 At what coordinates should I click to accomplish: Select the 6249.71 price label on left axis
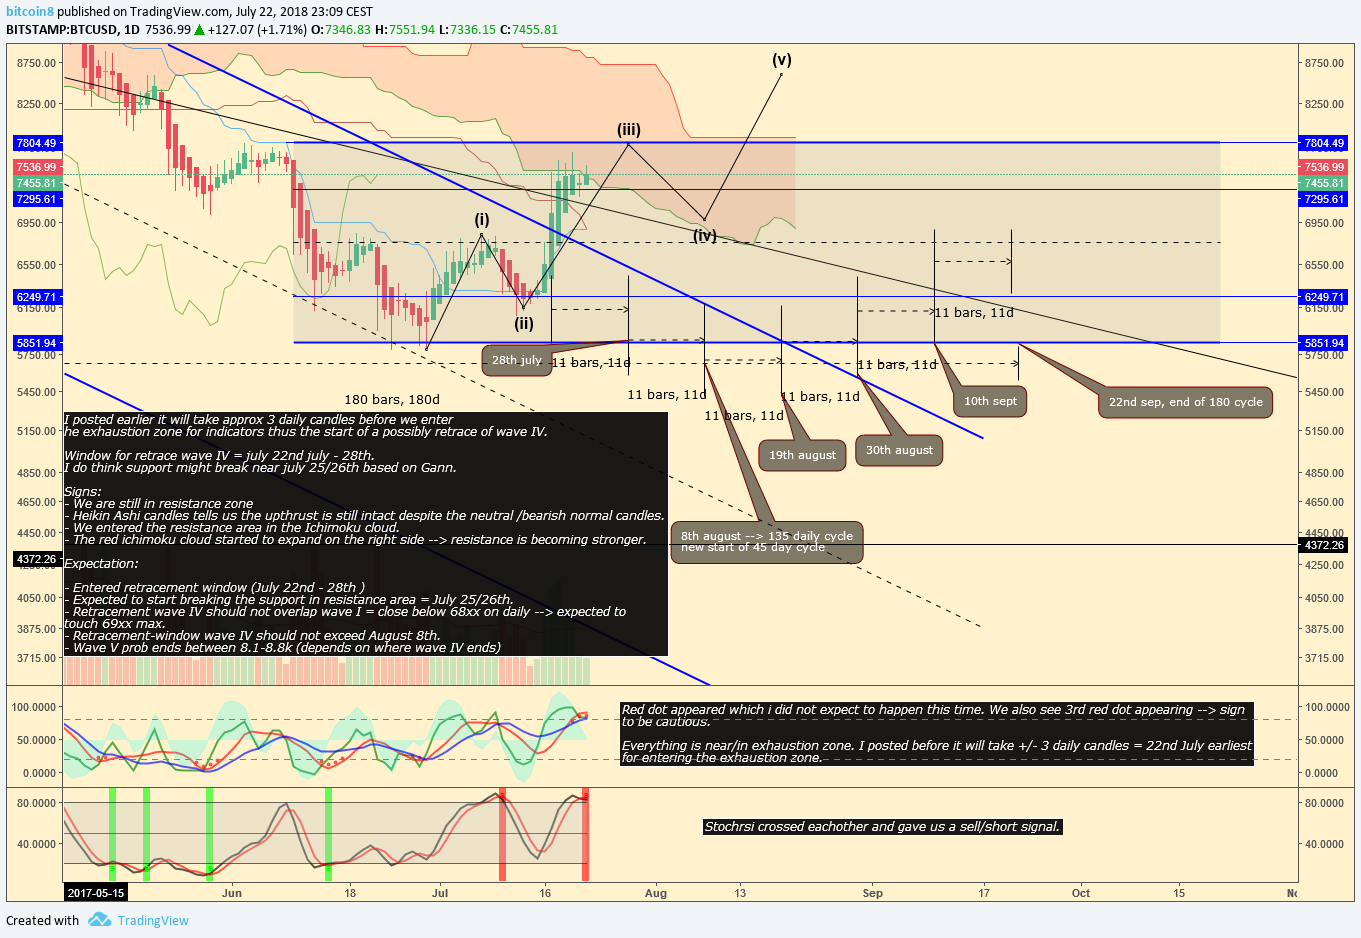pos(36,297)
